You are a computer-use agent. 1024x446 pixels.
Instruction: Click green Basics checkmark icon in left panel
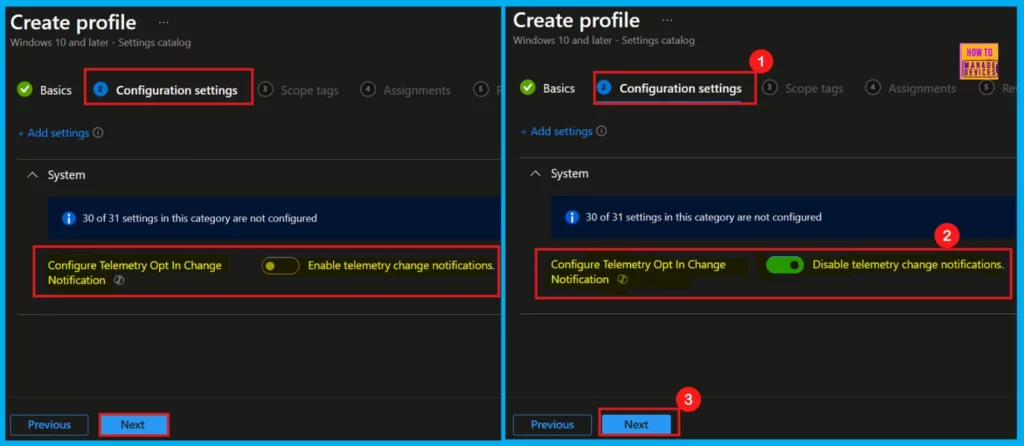point(25,89)
